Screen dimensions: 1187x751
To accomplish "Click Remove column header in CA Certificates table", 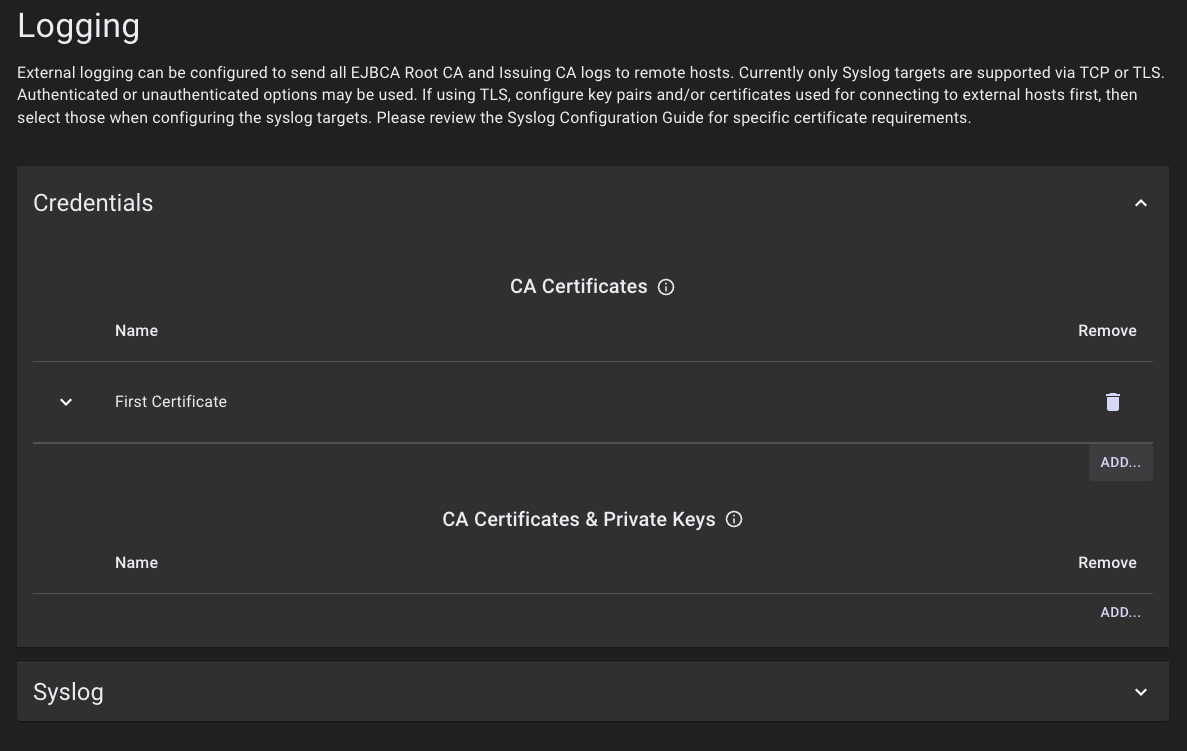I will pos(1107,331).
